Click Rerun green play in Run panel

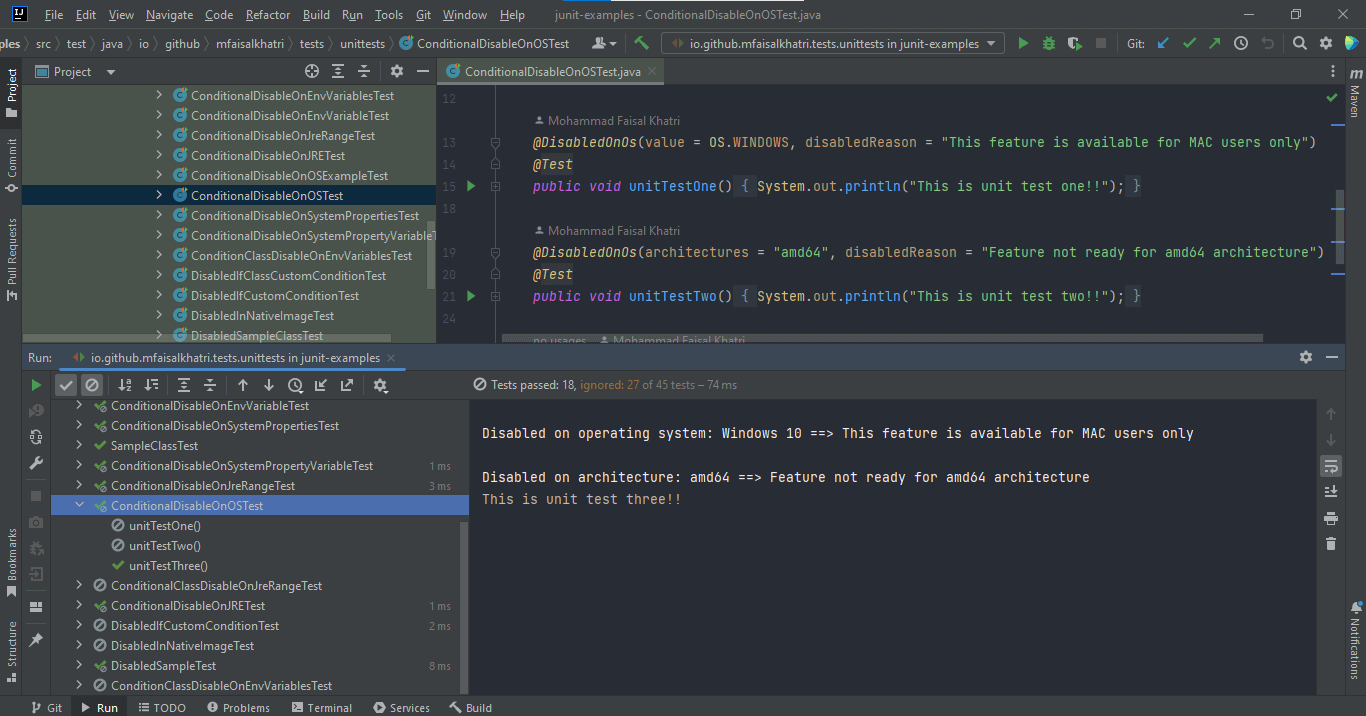tap(36, 385)
